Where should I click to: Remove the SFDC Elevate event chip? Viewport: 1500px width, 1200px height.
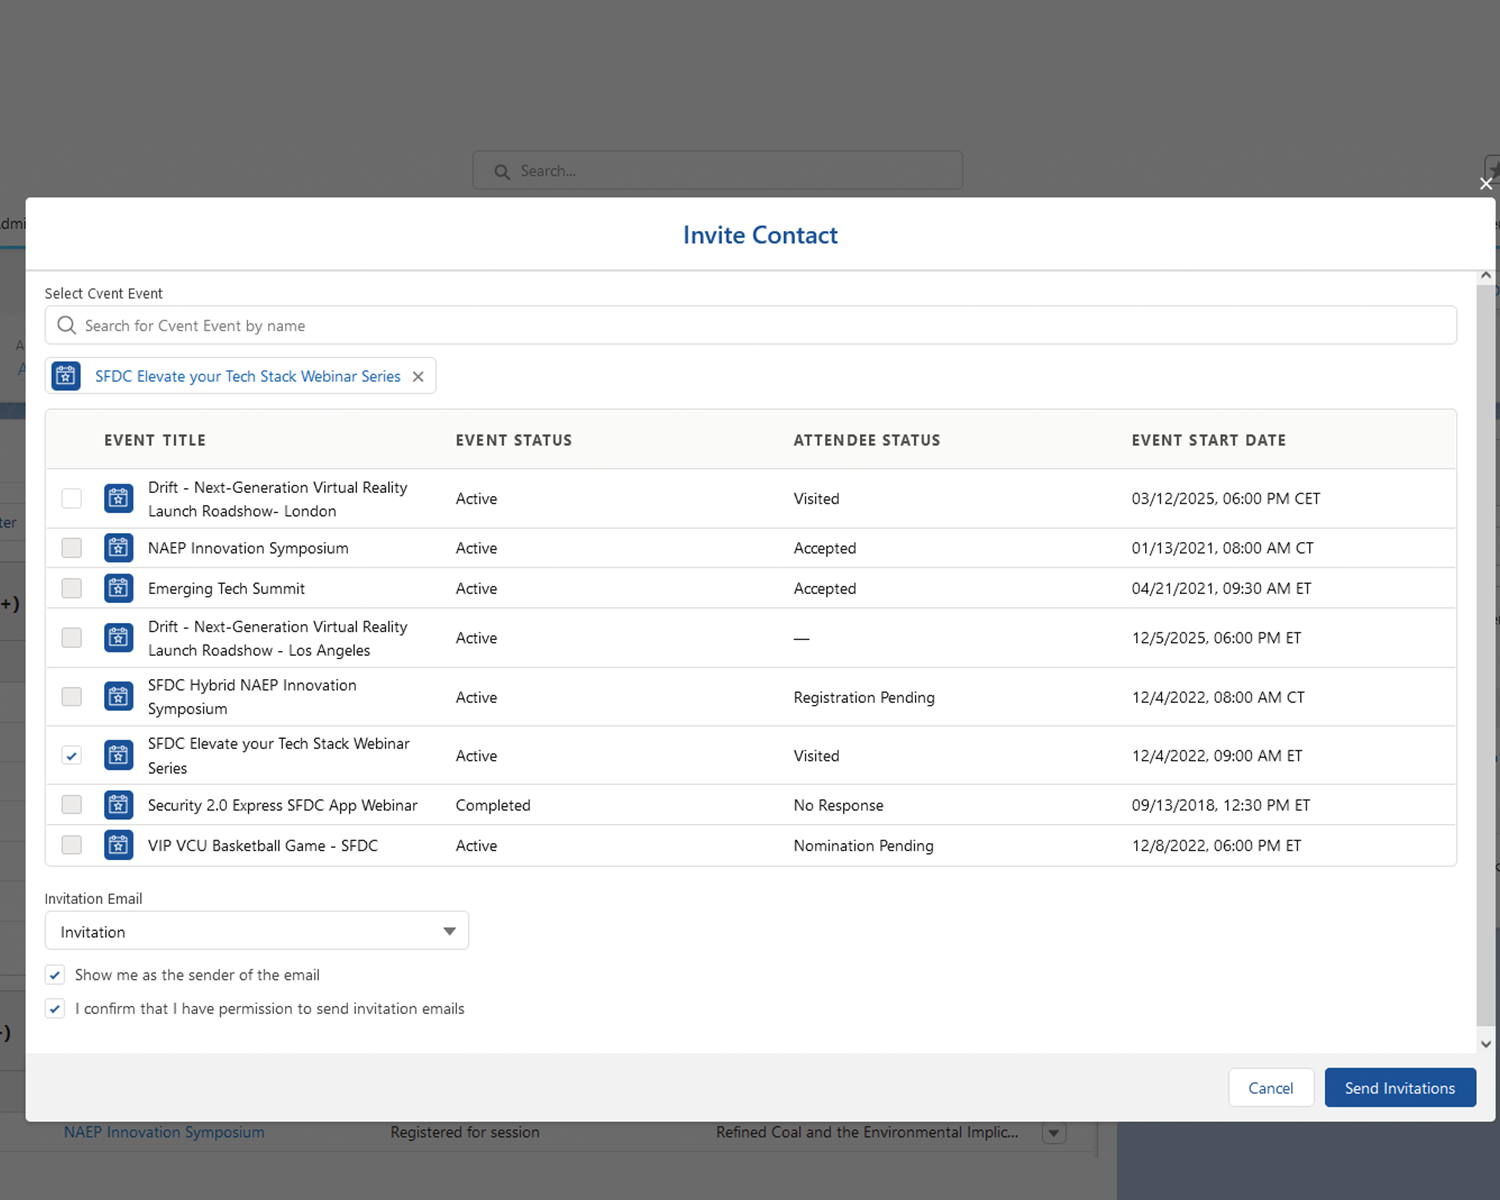[x=418, y=376]
